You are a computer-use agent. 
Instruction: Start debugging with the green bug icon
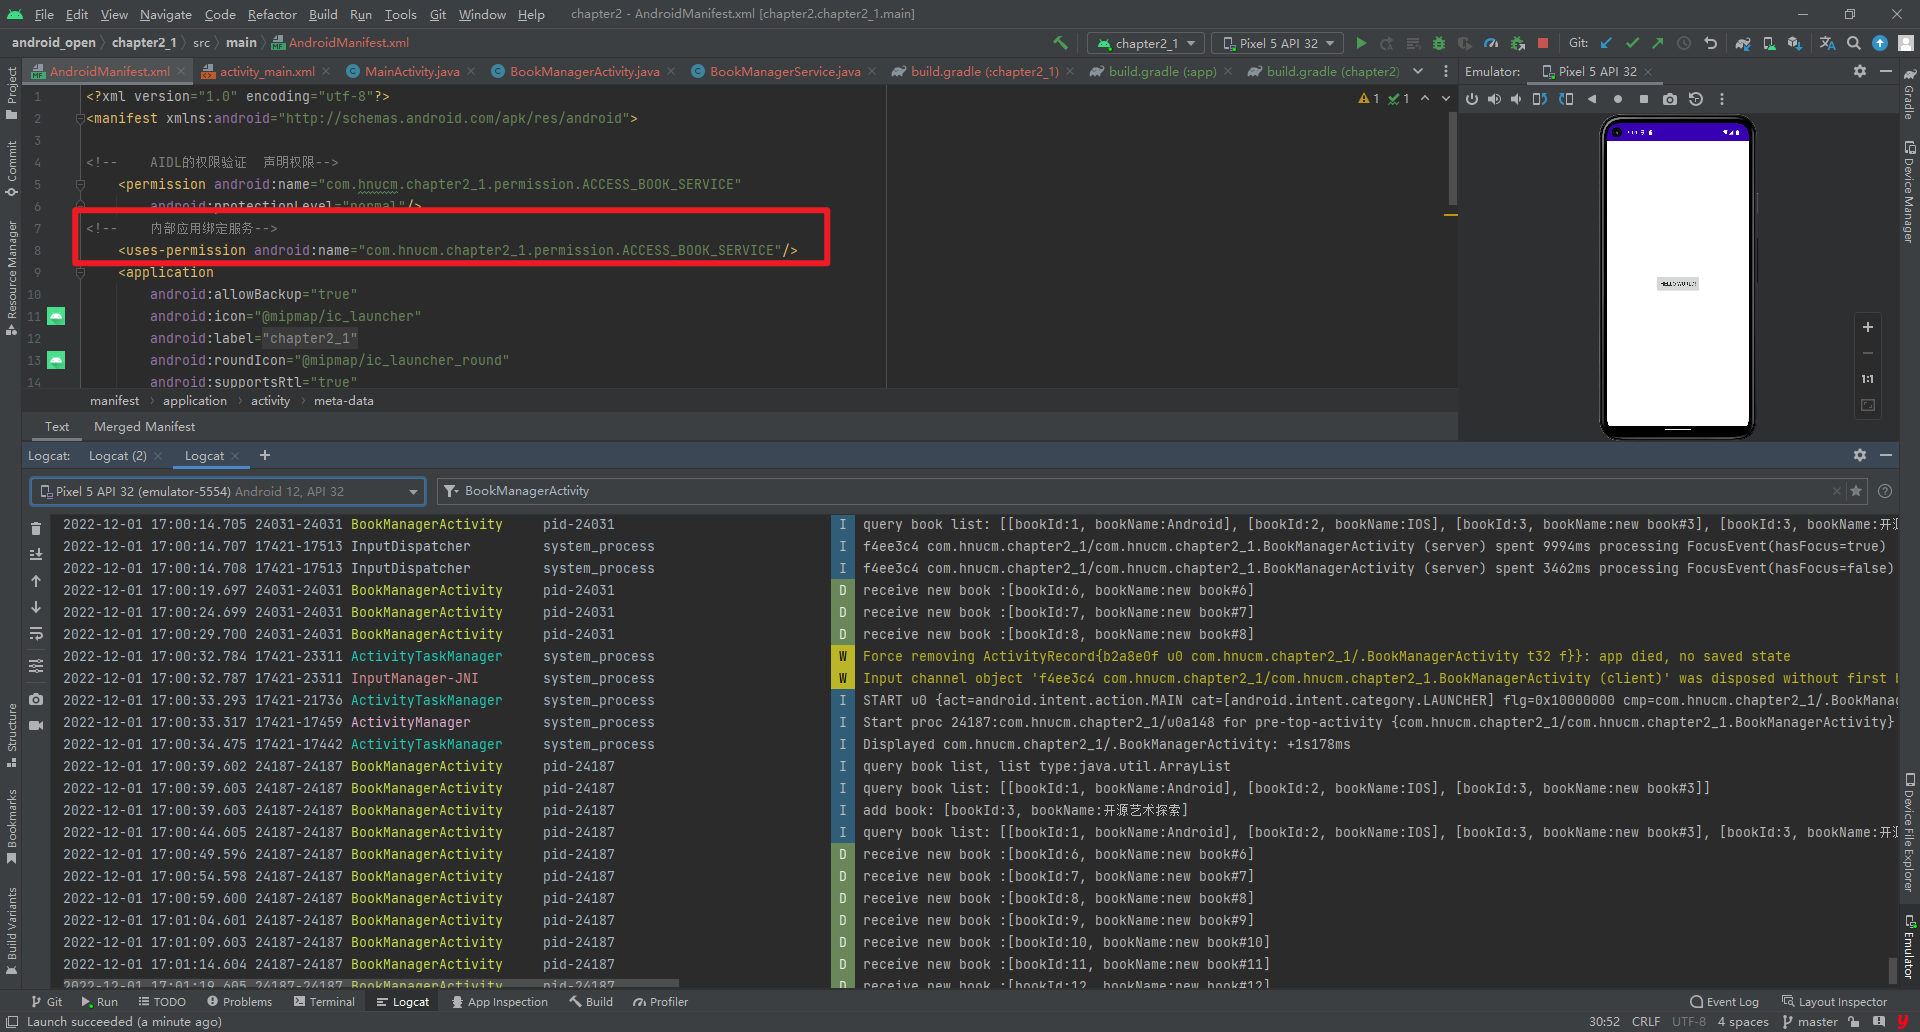tap(1439, 43)
